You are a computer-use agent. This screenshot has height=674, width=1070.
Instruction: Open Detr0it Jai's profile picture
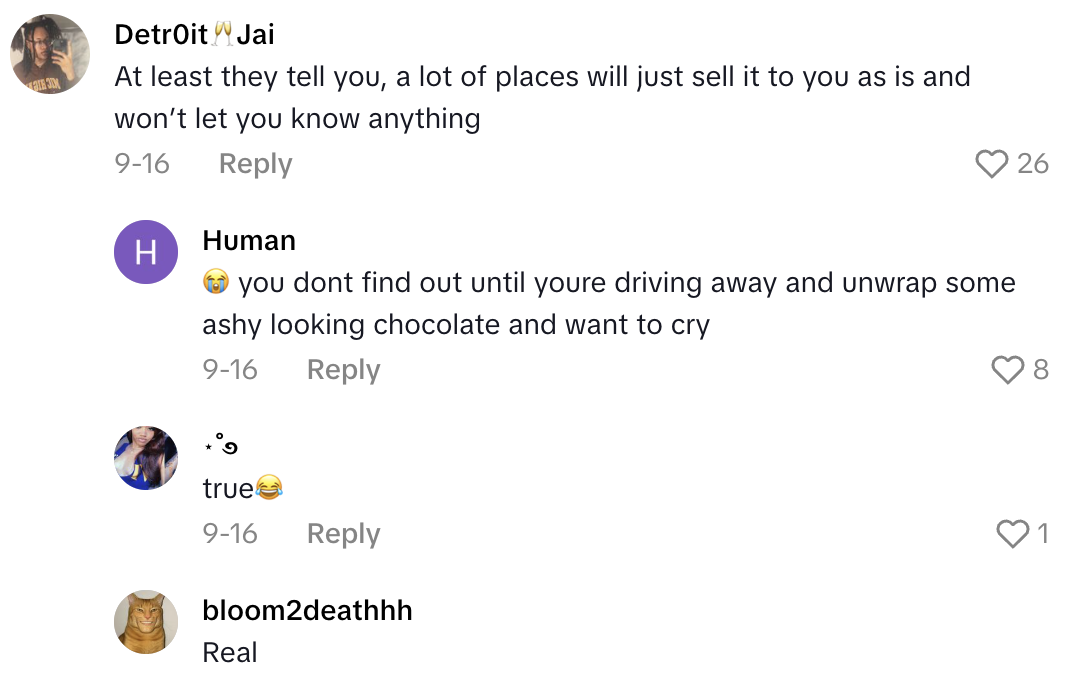click(50, 53)
